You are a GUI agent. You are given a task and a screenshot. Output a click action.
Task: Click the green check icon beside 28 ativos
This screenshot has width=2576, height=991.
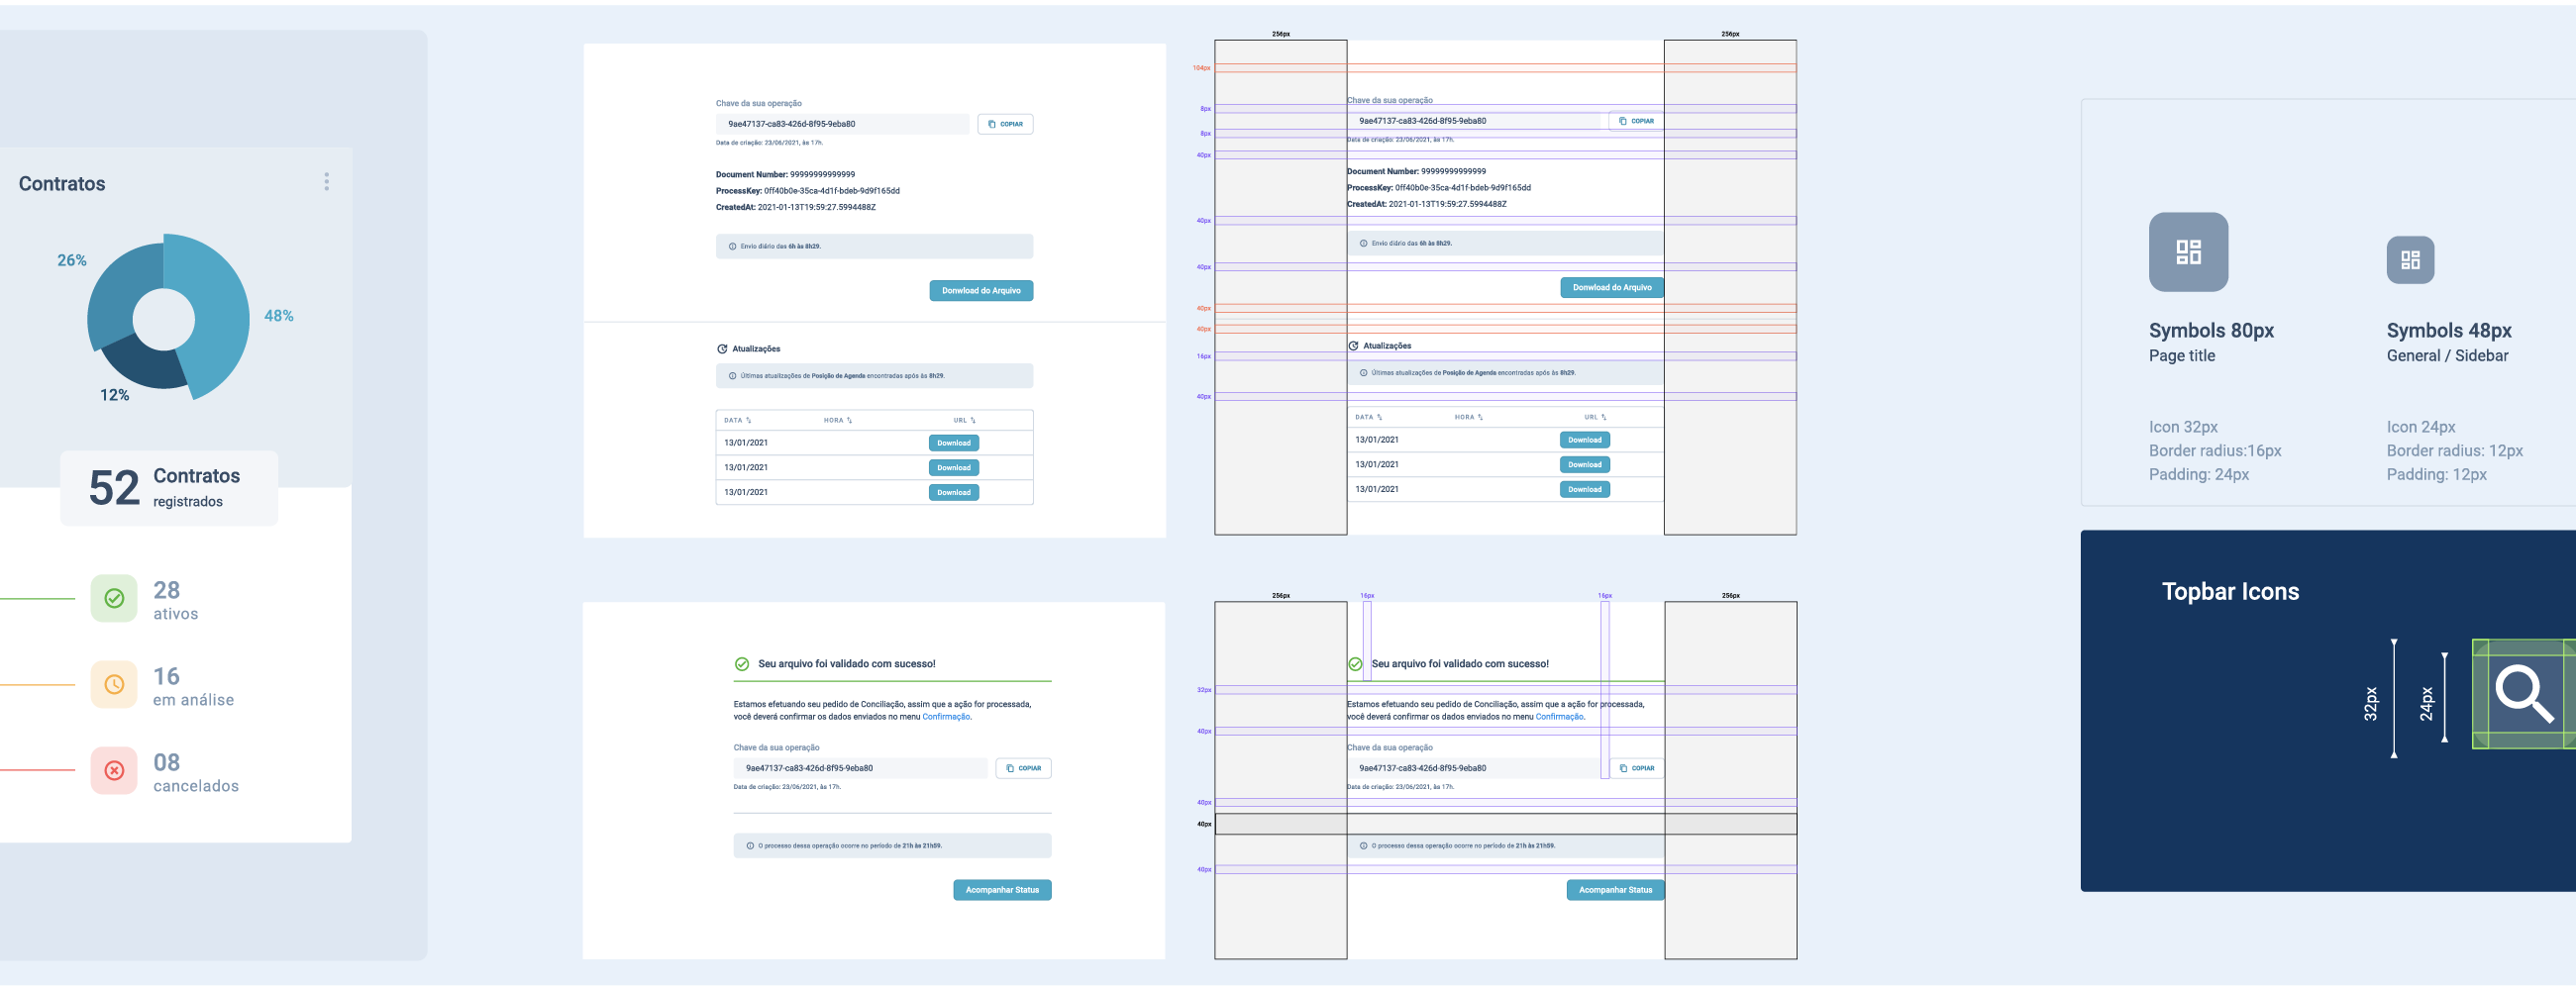point(114,598)
